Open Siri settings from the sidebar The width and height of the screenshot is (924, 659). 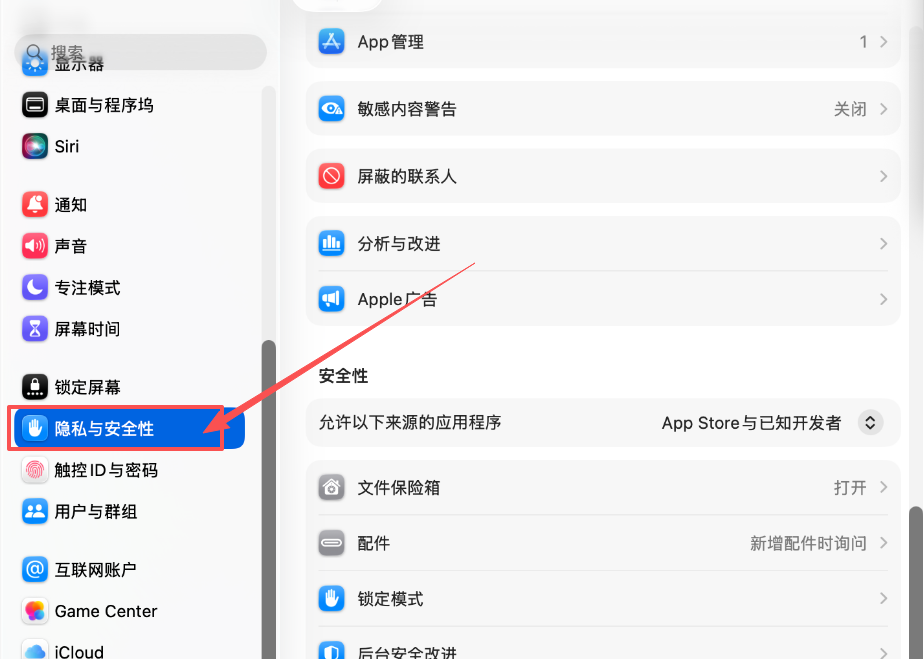(35, 146)
